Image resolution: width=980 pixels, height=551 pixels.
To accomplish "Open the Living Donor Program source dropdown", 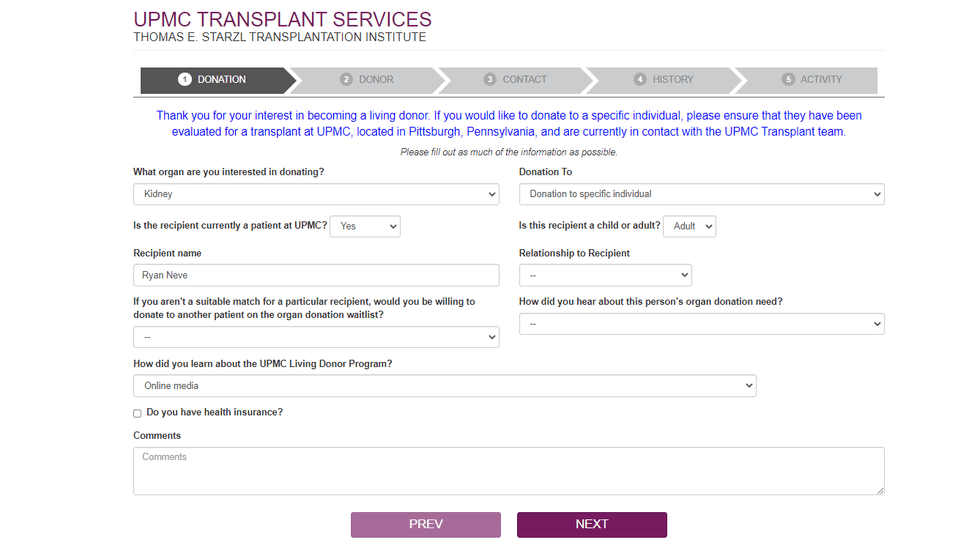I will pos(444,386).
